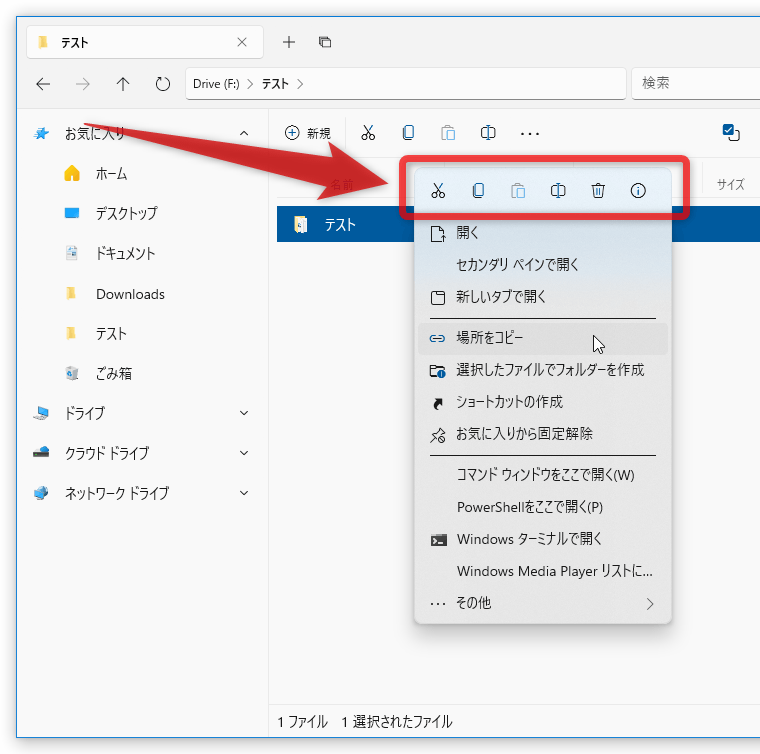Viewport: 760px width, 754px height.
Task: Choose お気に入りから固定解除 in the menu
Action: (543, 434)
